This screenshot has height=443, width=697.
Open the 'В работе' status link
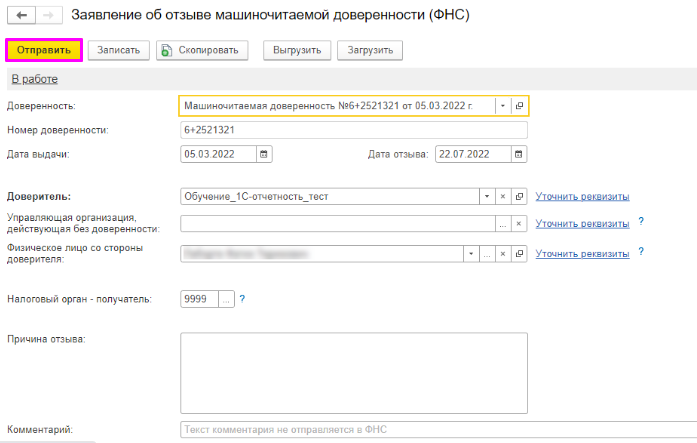34,79
